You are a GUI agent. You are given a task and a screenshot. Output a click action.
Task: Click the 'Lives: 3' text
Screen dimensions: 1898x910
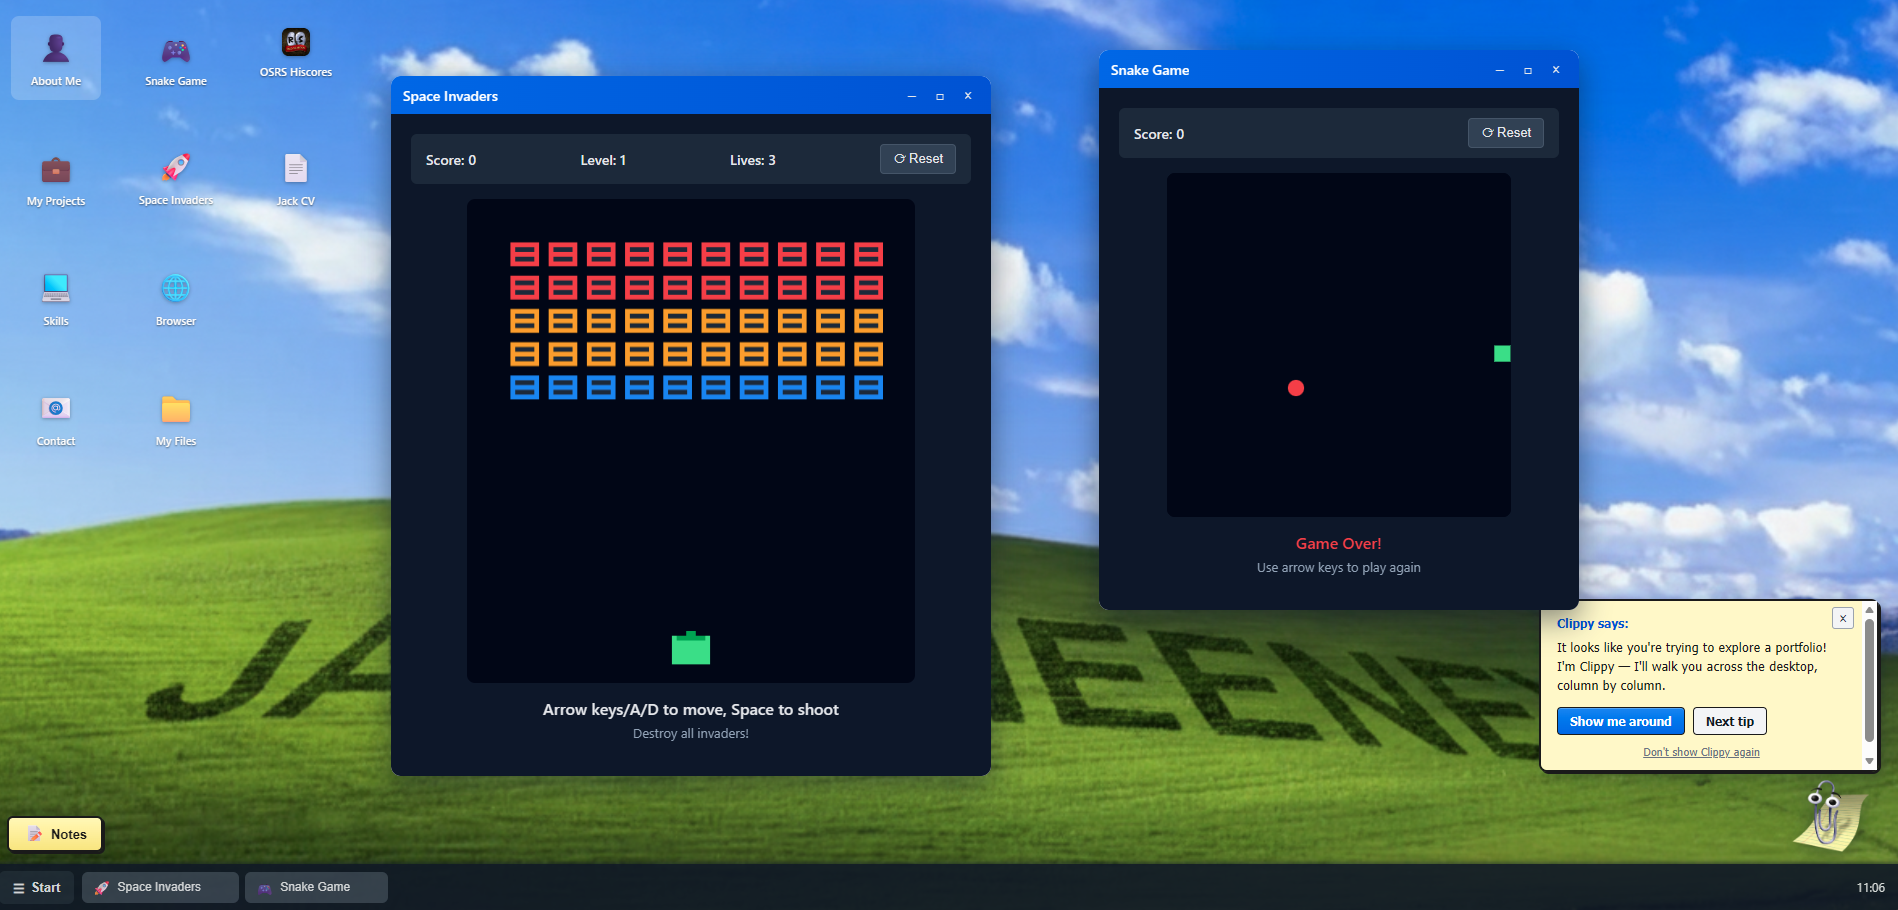click(752, 160)
